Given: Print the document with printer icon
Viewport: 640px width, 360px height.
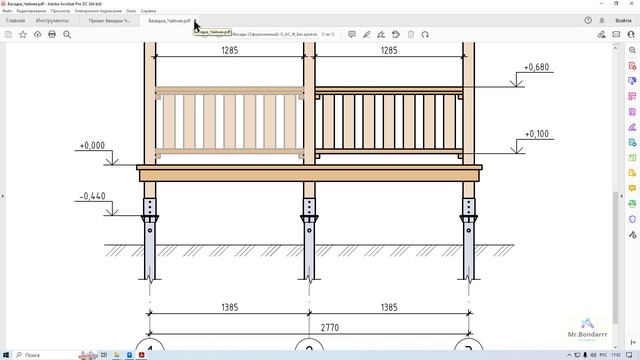Looking at the screenshot, I should (52, 35).
